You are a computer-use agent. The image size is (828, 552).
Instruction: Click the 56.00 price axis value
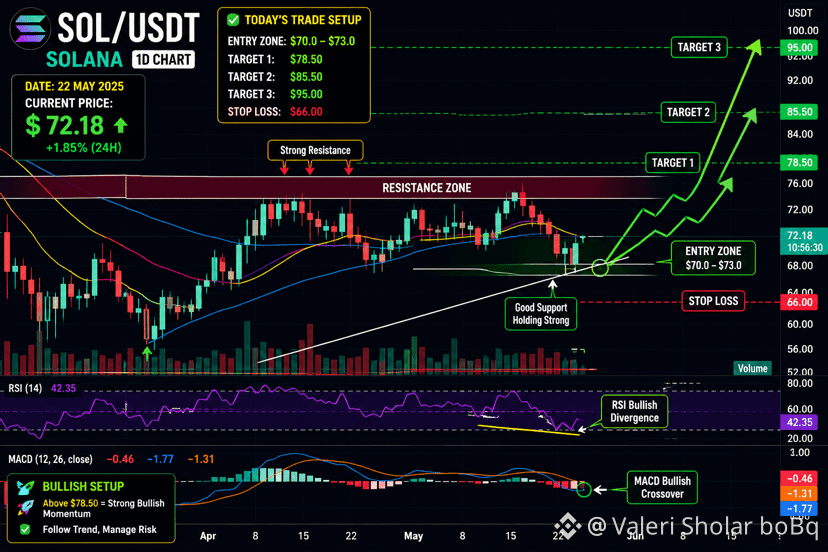800,349
